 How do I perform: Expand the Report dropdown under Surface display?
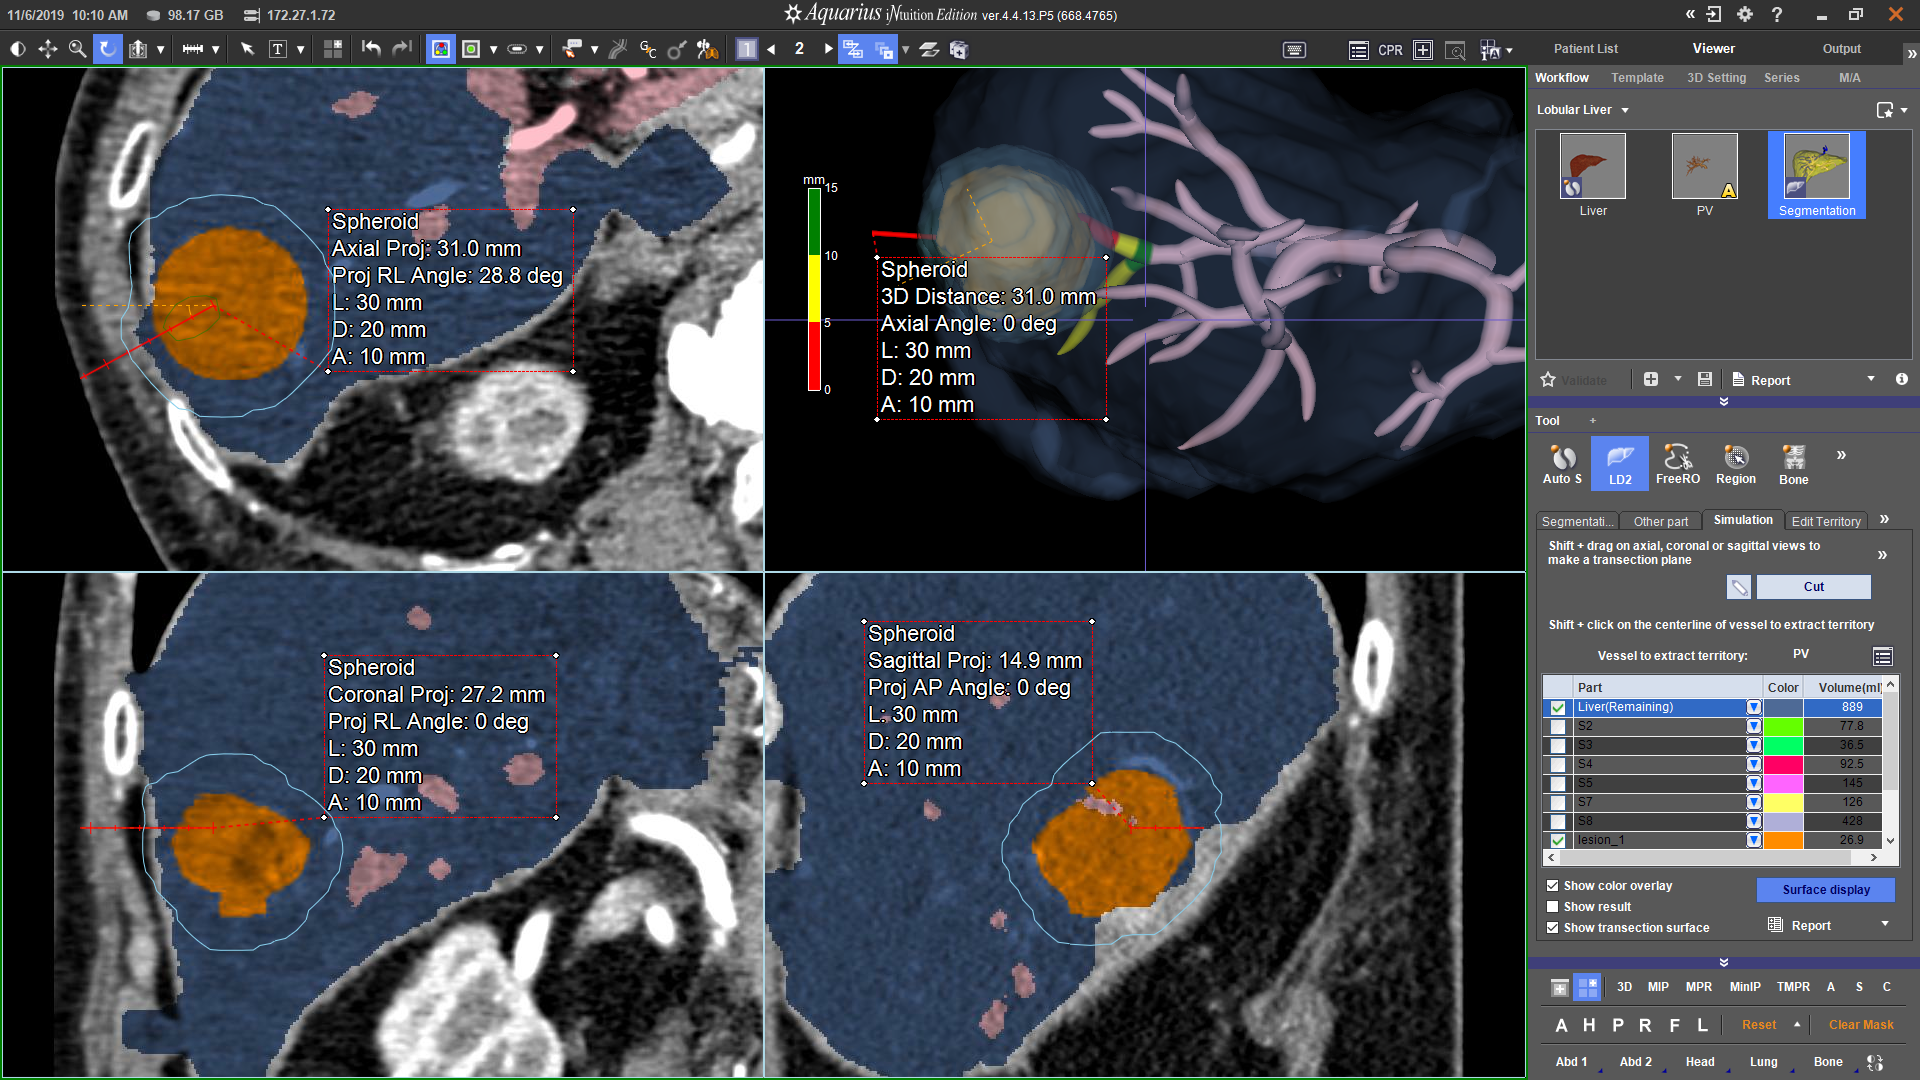(x=1885, y=925)
